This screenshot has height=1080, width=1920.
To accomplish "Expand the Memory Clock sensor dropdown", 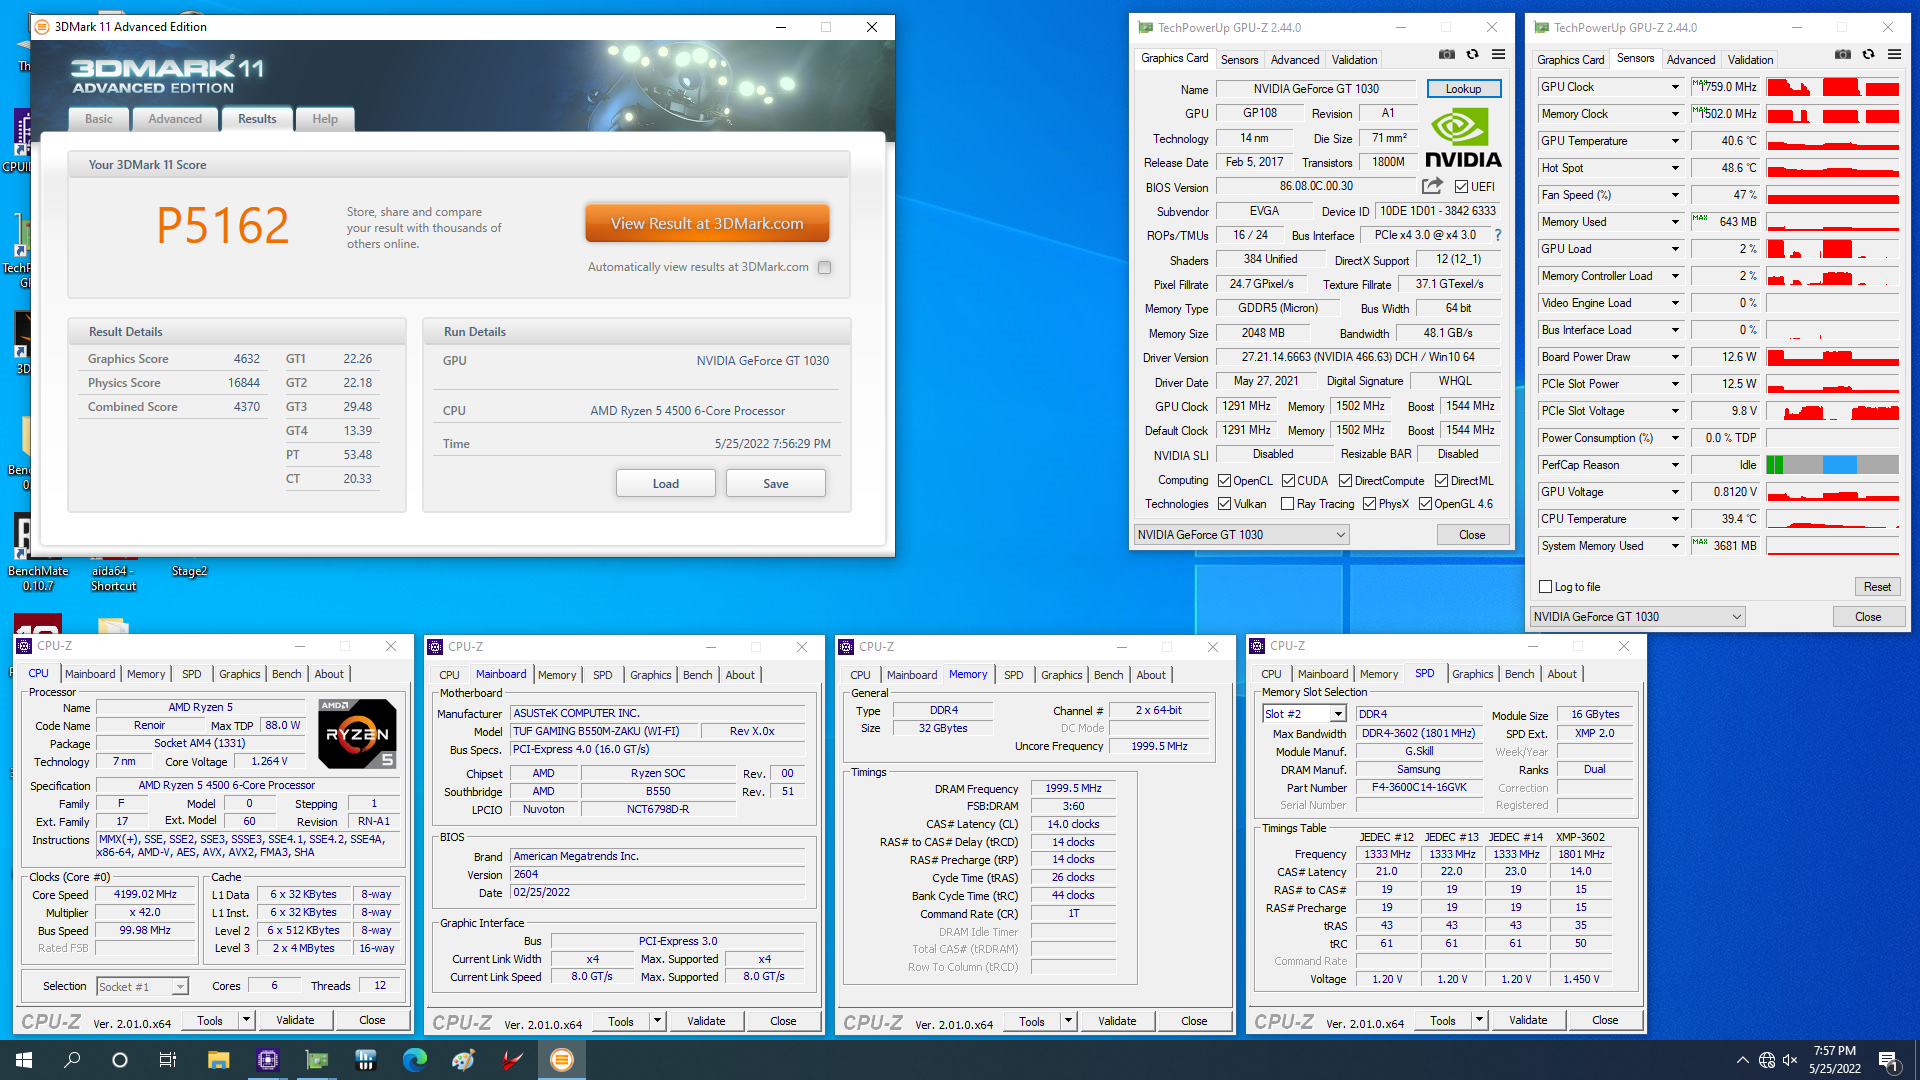I will 1675,114.
